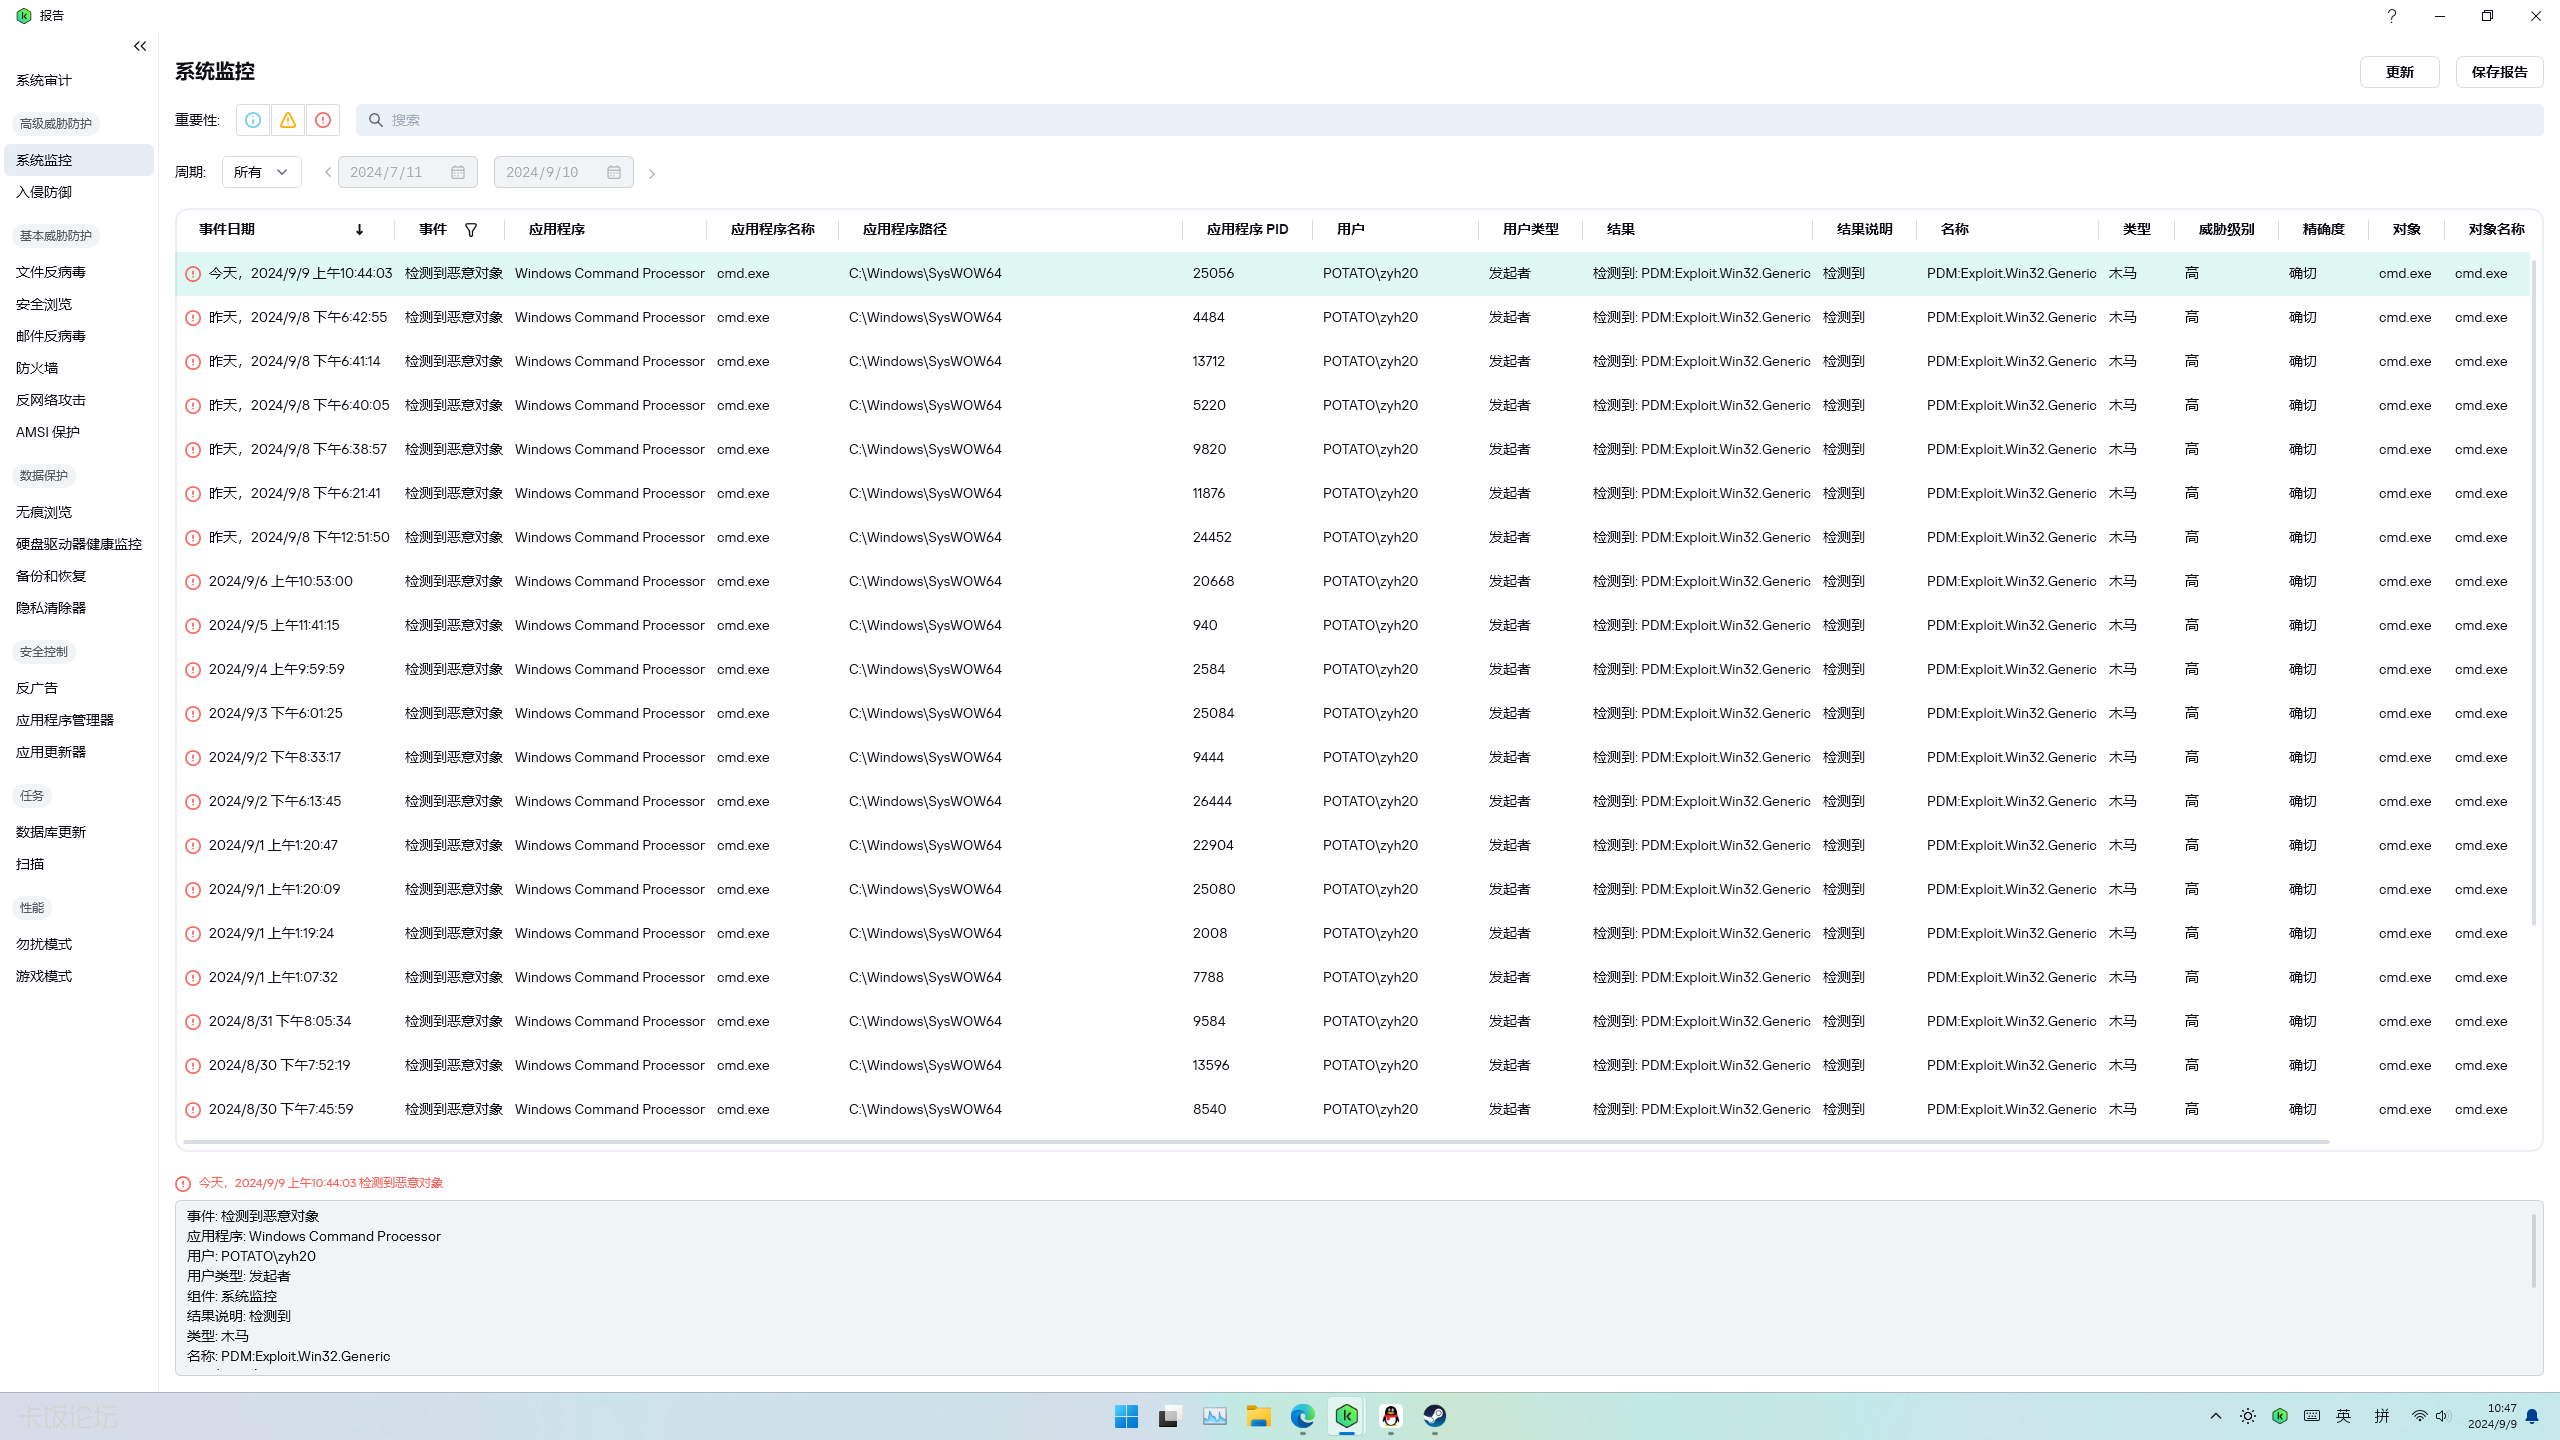Select 系统监控 in the sidebar
This screenshot has height=1440, width=2560.
point(79,160)
